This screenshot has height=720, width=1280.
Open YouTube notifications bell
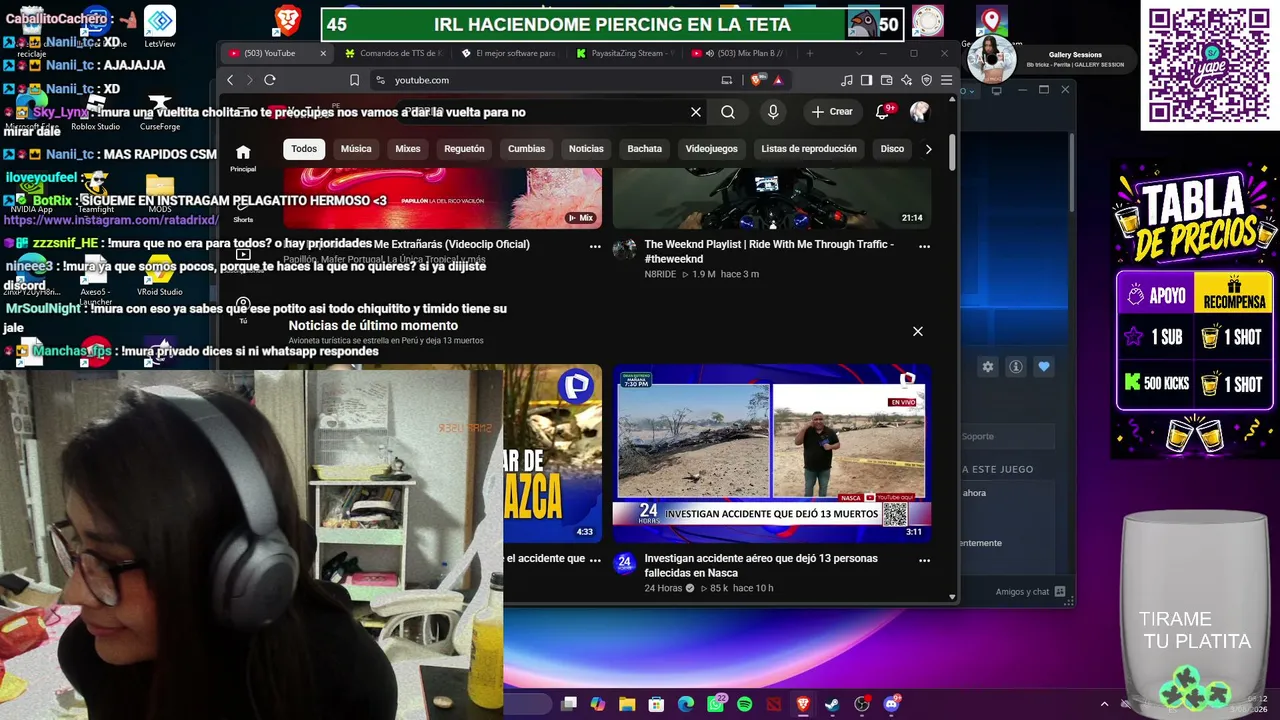(882, 112)
